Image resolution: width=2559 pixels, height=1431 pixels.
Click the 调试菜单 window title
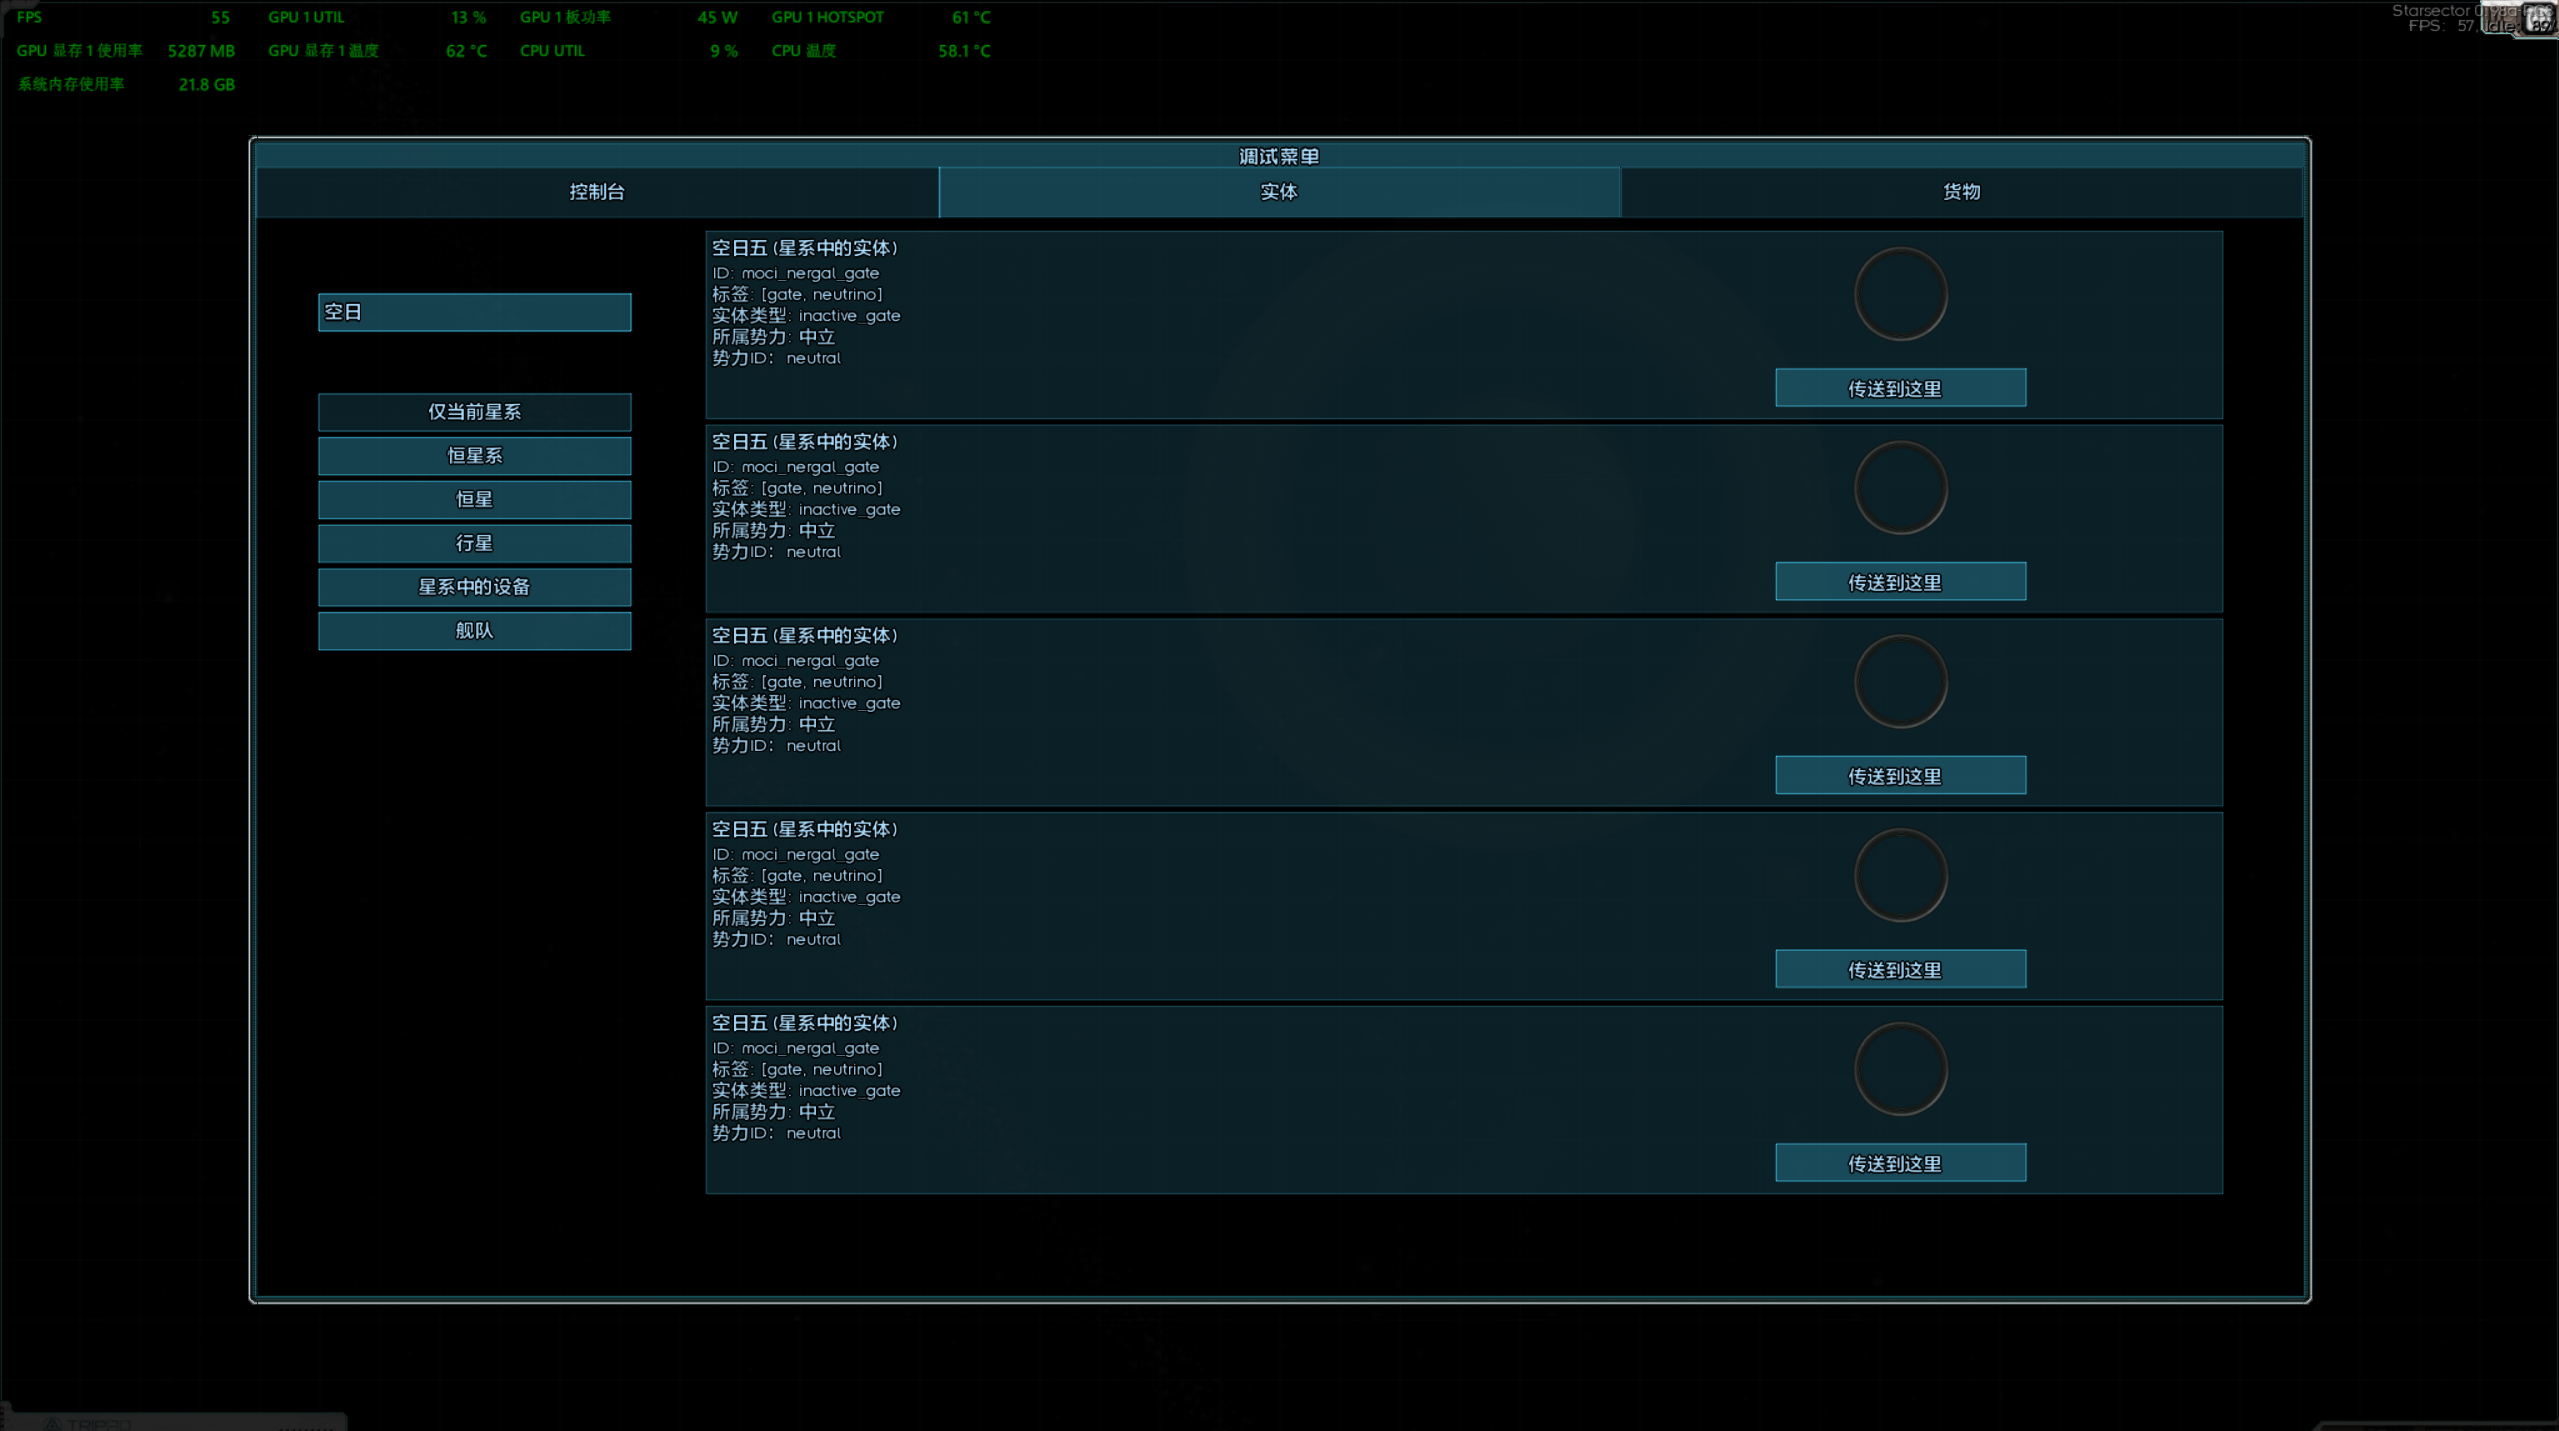[1279, 156]
